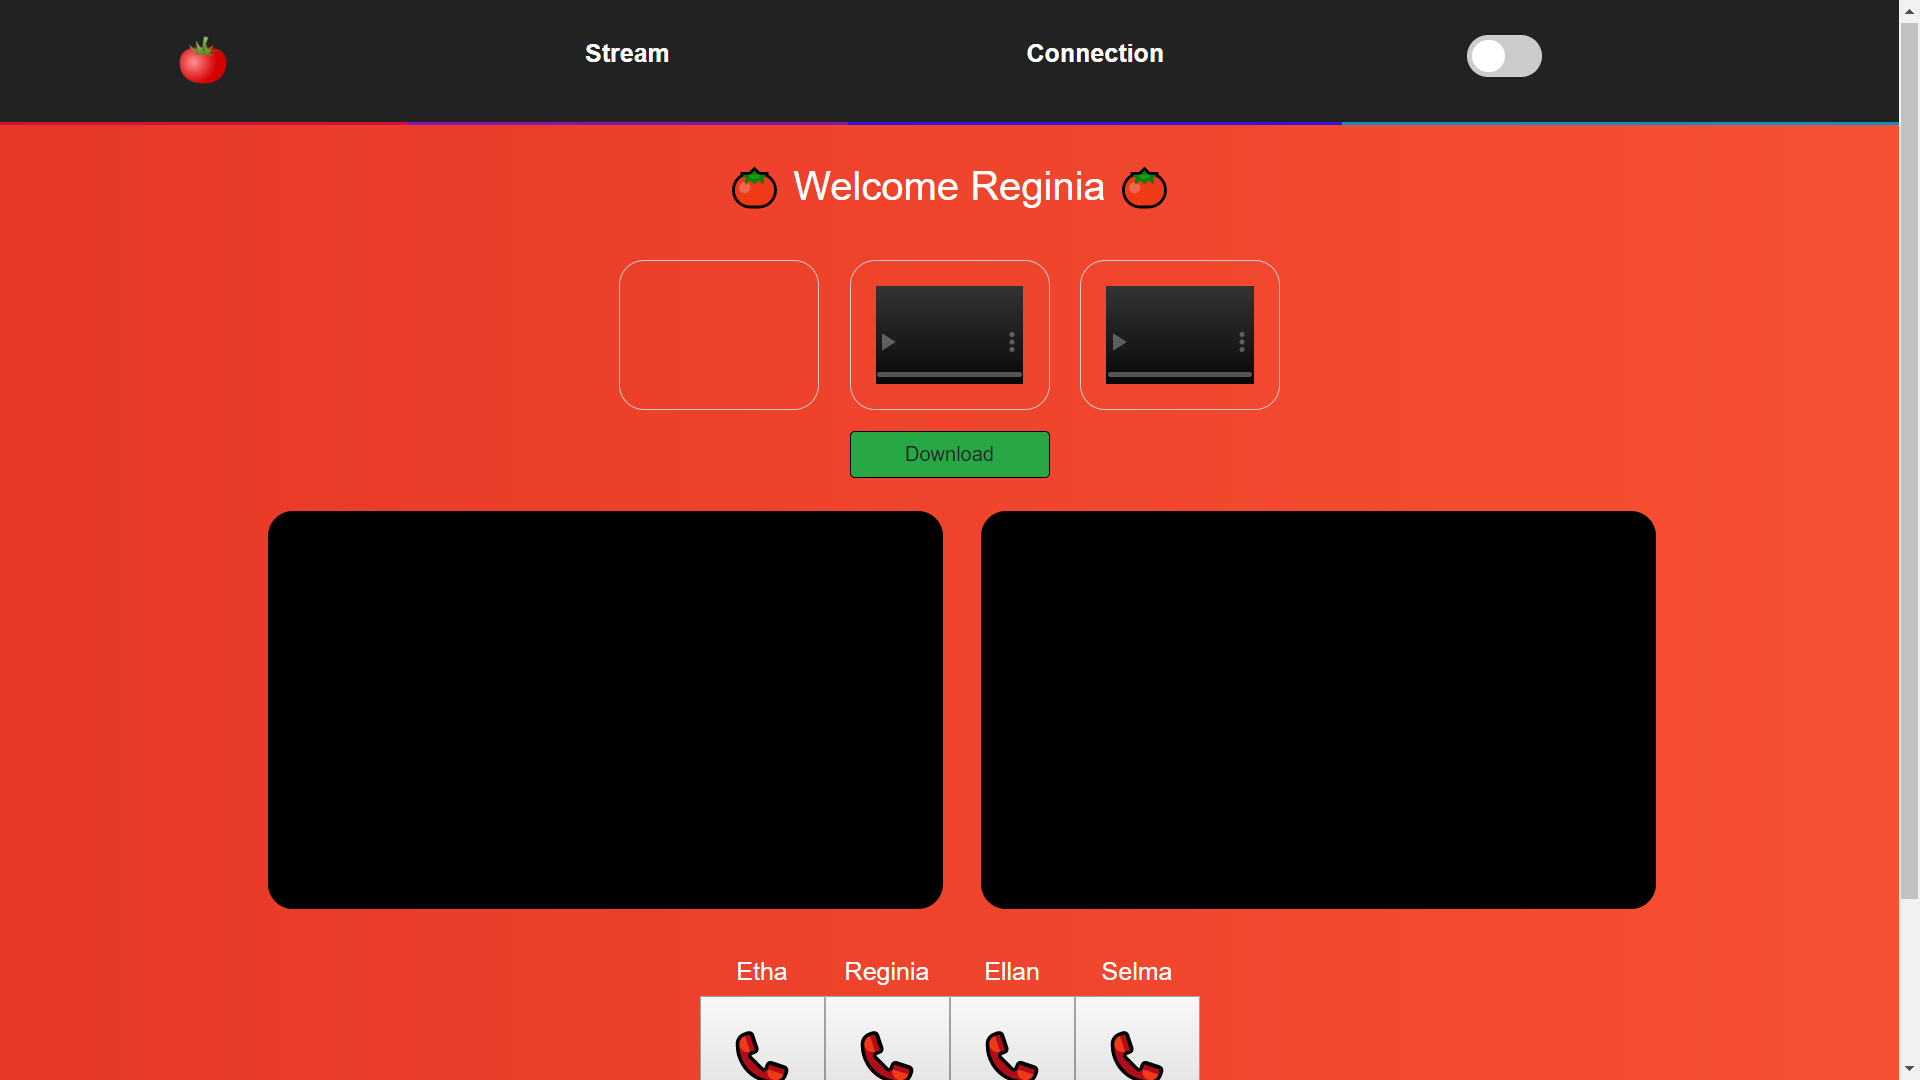Click the right video's progress bar
This screenshot has height=1080, width=1920.
1179,374
